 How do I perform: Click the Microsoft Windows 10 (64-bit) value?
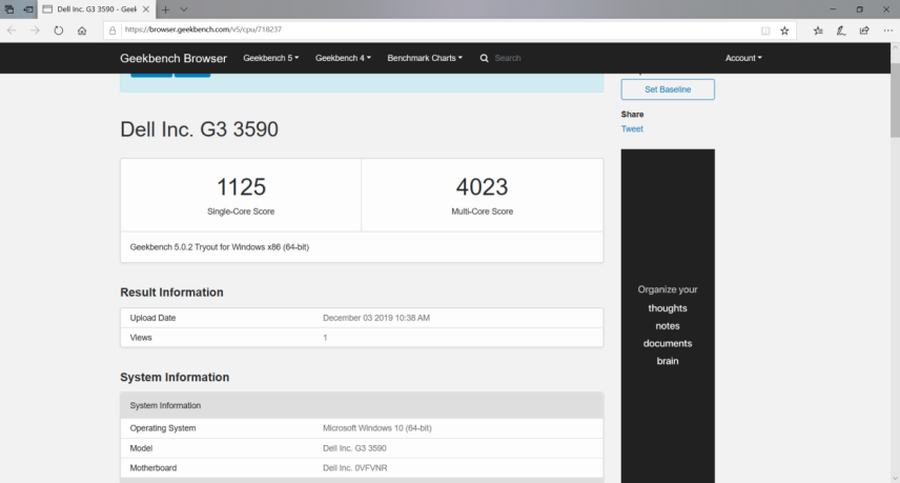pos(377,428)
